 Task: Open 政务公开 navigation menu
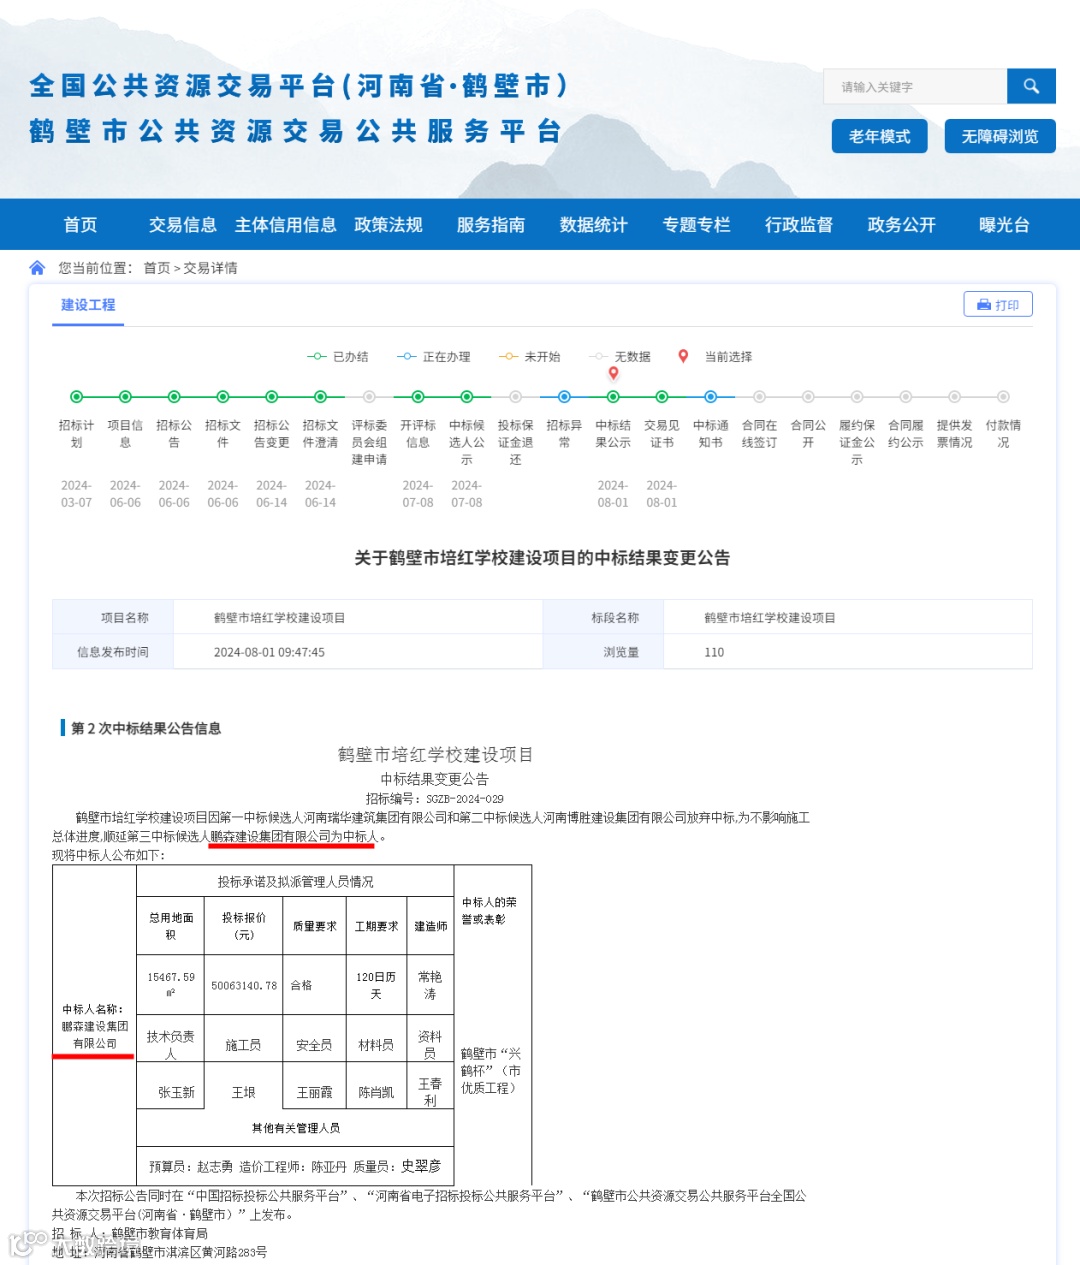click(x=902, y=225)
